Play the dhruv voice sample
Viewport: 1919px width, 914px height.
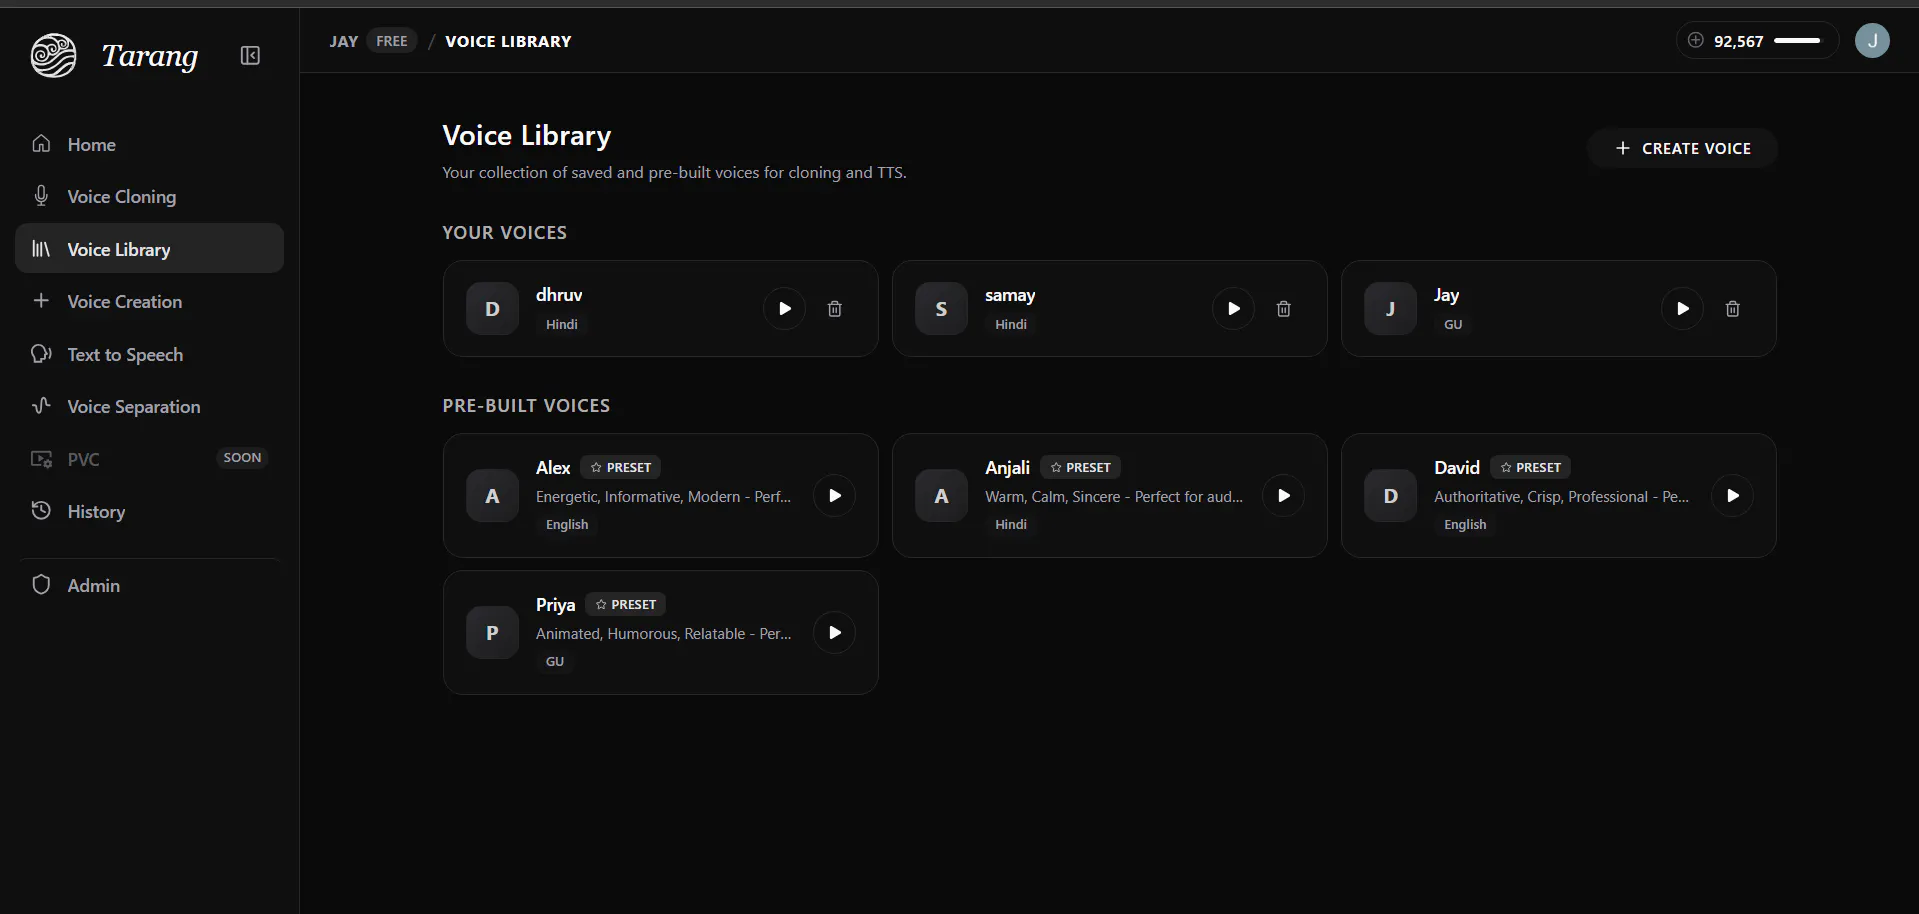point(785,309)
